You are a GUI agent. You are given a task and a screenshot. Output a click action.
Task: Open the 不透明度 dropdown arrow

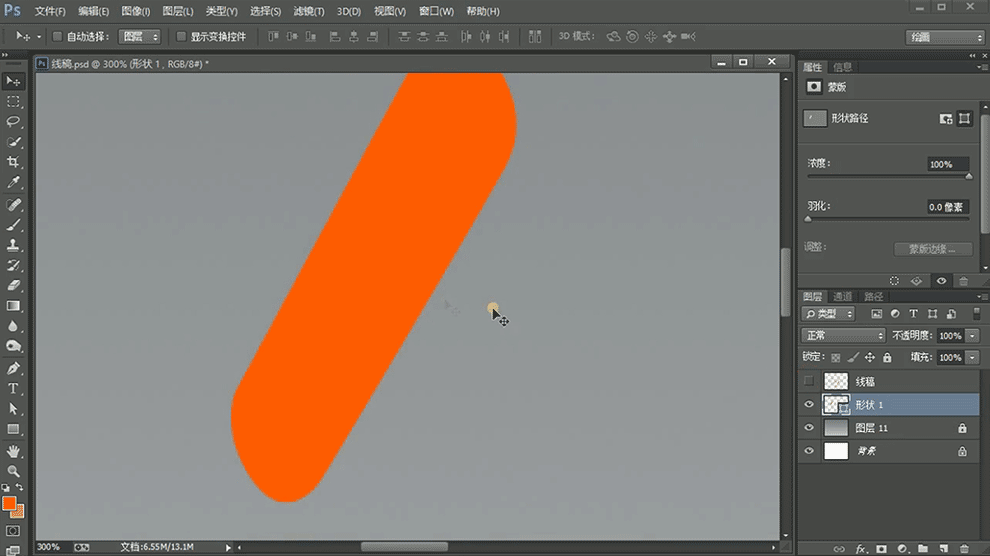(973, 336)
